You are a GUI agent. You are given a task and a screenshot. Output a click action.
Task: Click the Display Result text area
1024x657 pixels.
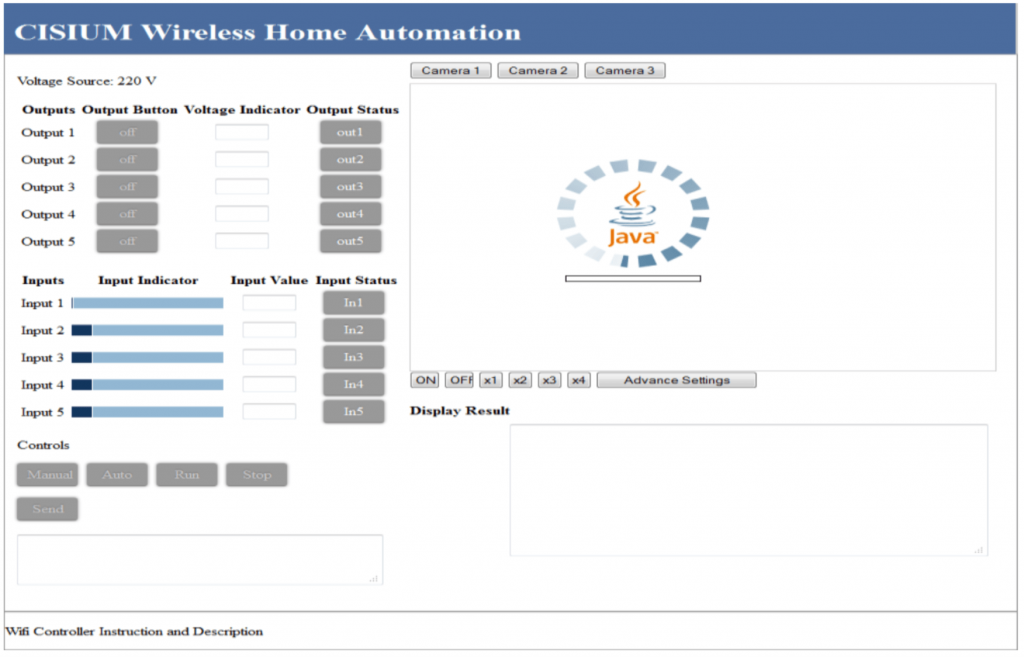pyautogui.click(x=748, y=490)
